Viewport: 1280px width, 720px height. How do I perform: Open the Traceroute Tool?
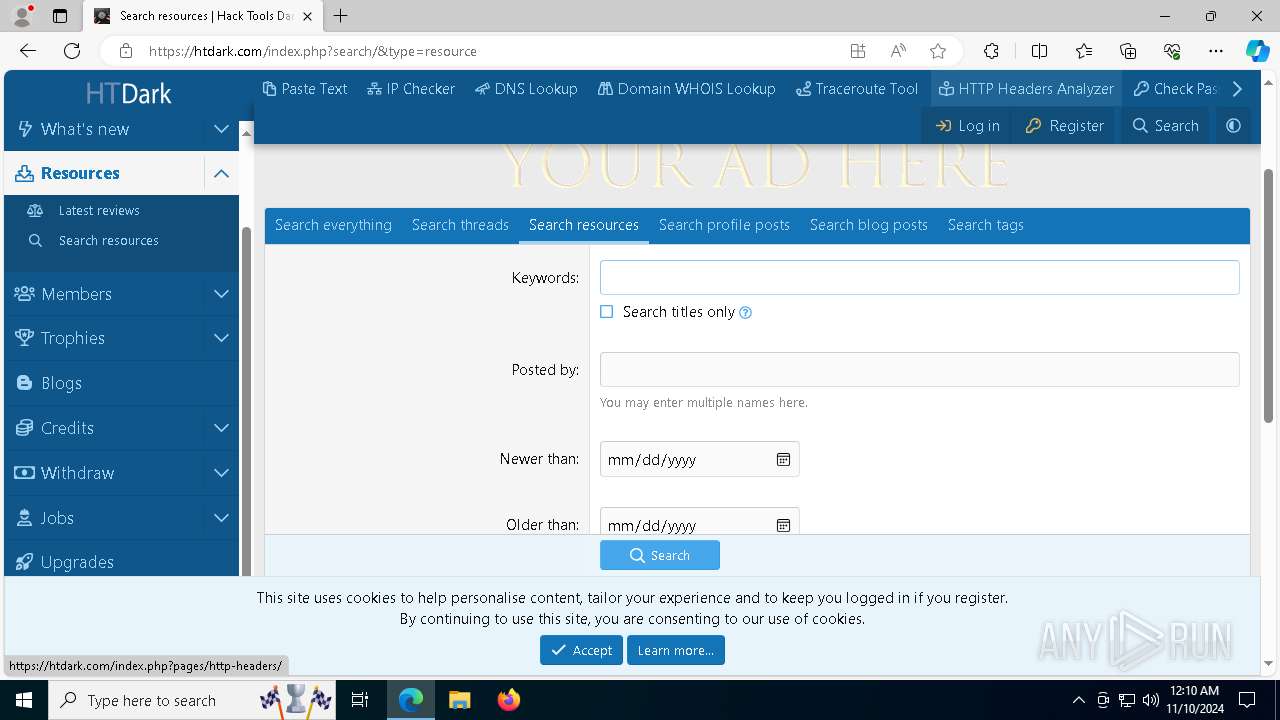pos(857,89)
